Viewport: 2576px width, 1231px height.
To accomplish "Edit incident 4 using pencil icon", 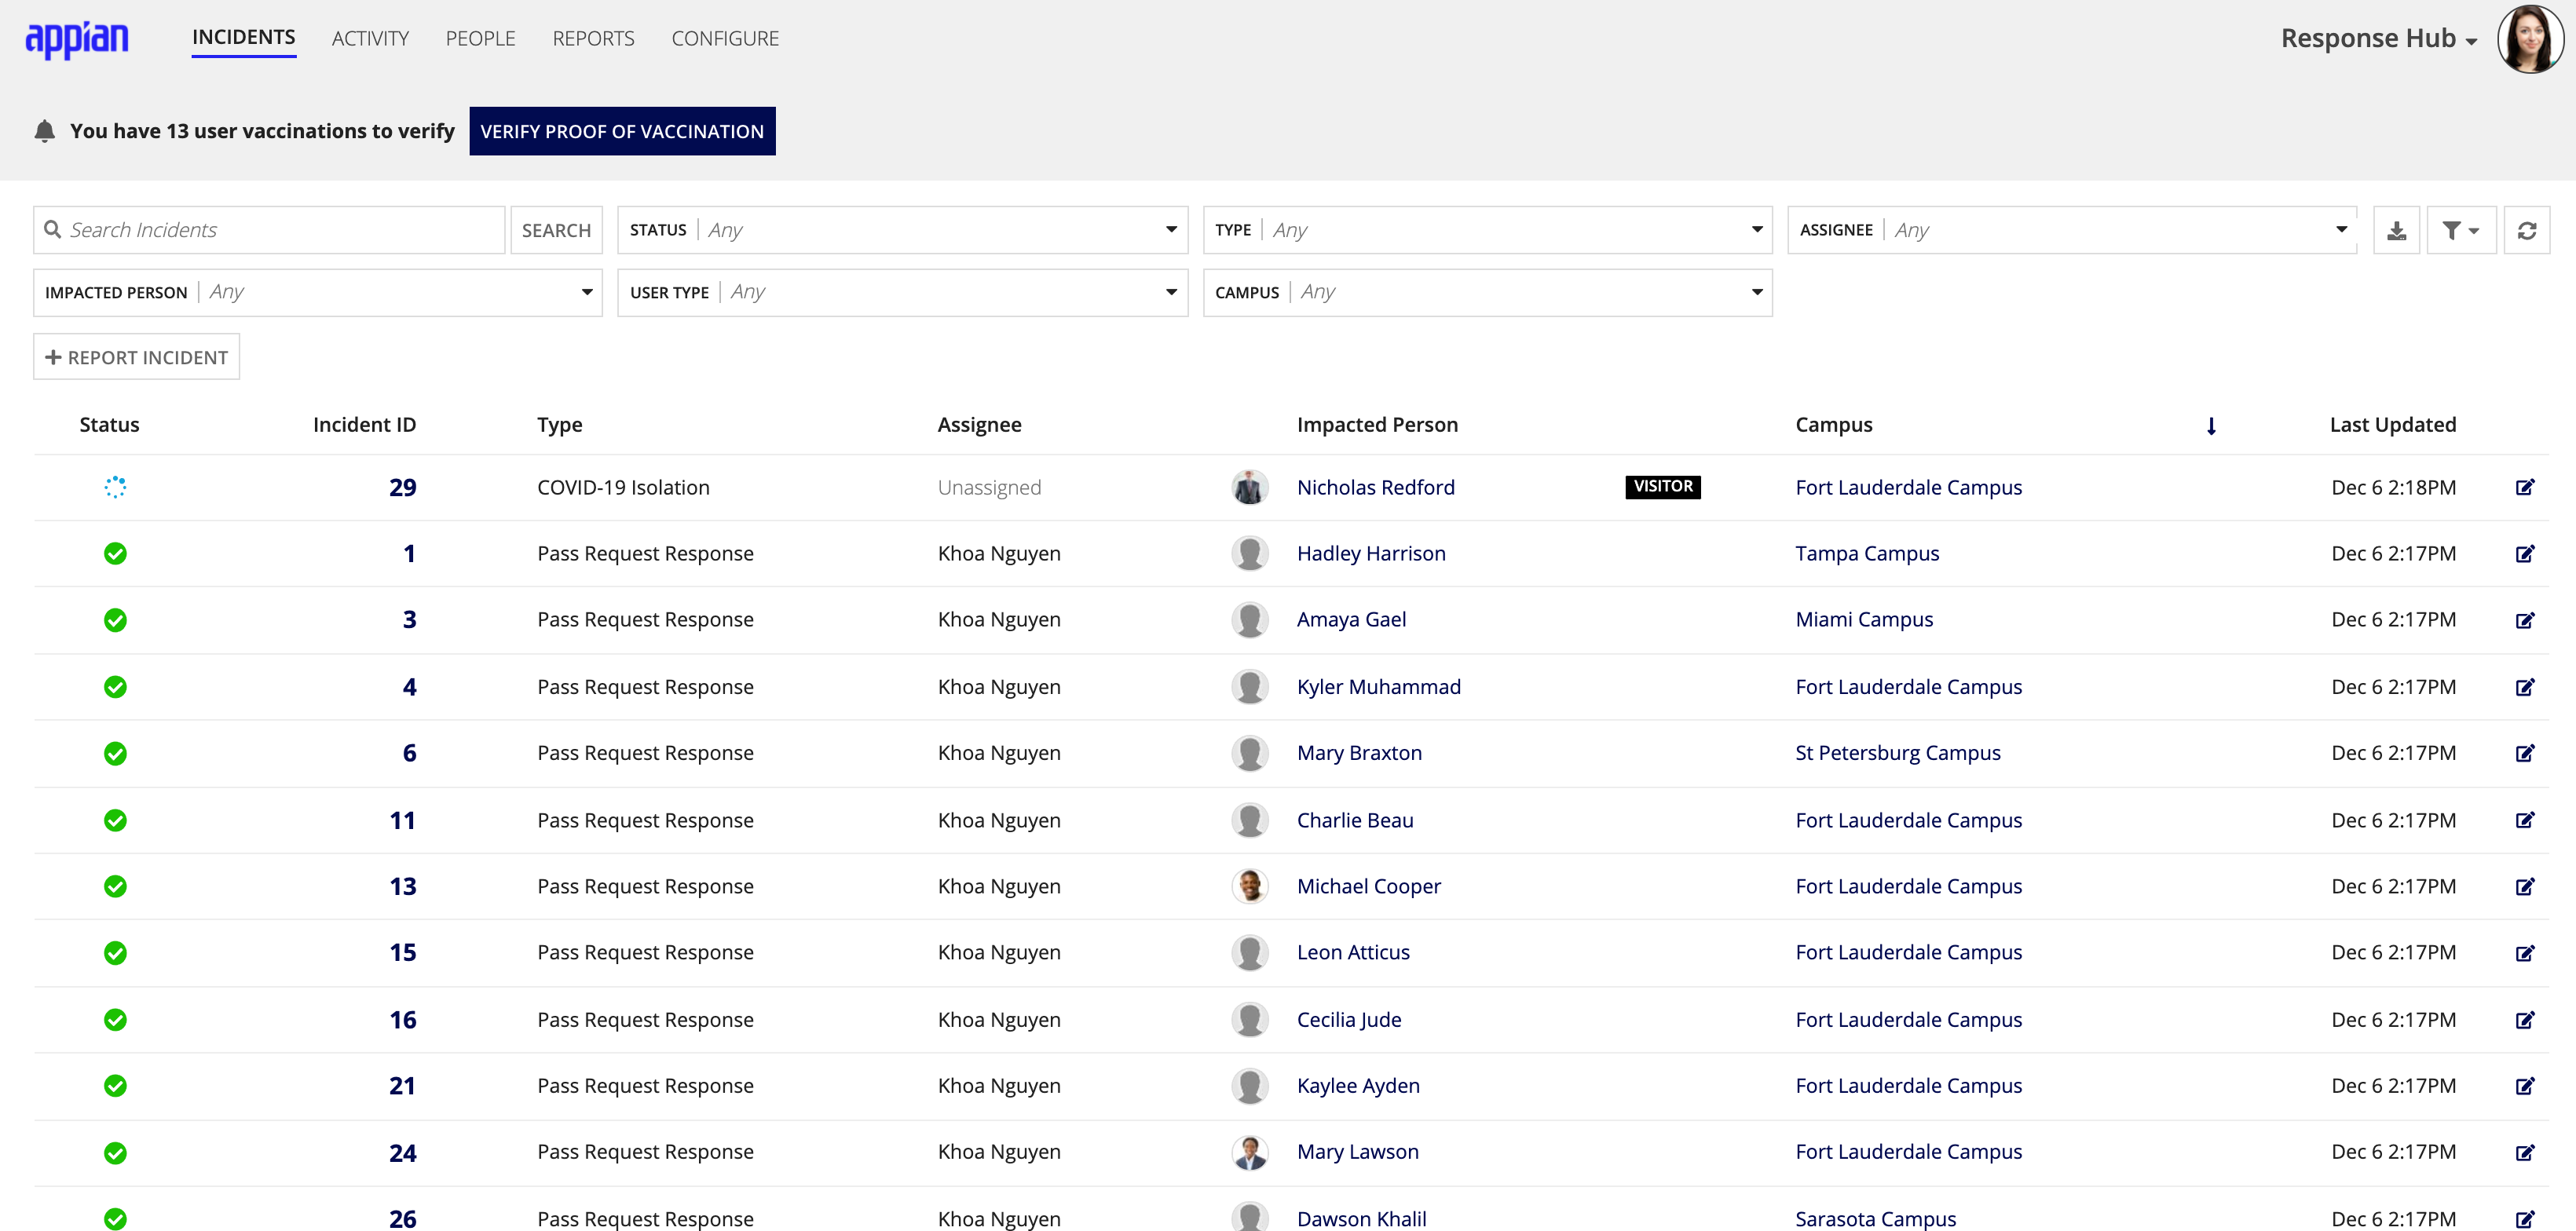I will [2525, 687].
